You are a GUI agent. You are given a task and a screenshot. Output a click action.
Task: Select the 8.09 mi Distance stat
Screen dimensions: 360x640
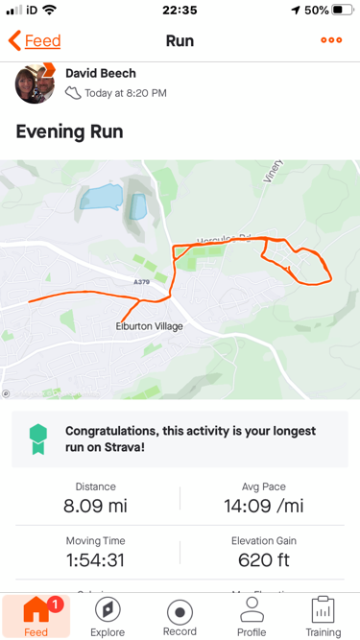click(96, 499)
